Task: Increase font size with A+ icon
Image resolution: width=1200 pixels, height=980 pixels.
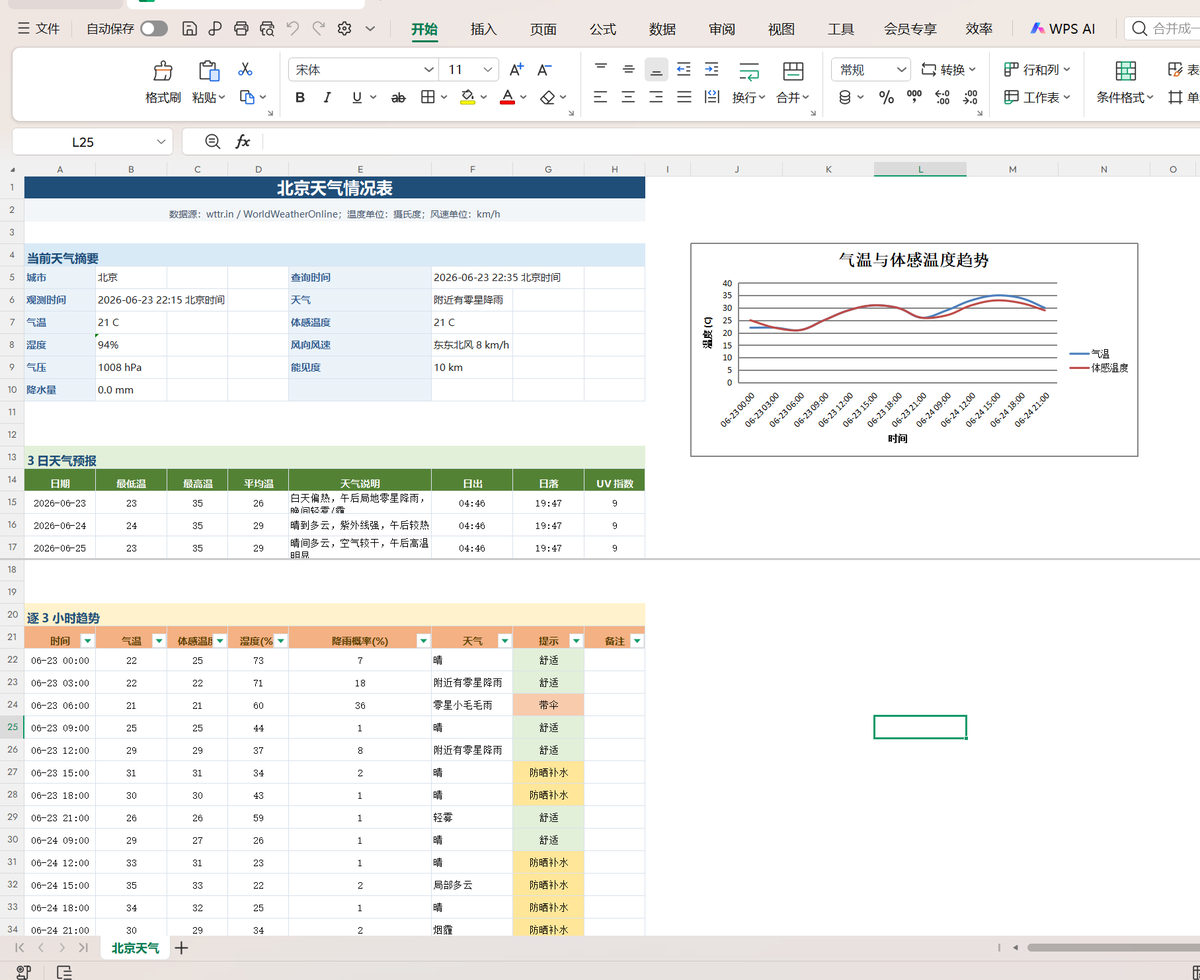Action: pos(516,70)
